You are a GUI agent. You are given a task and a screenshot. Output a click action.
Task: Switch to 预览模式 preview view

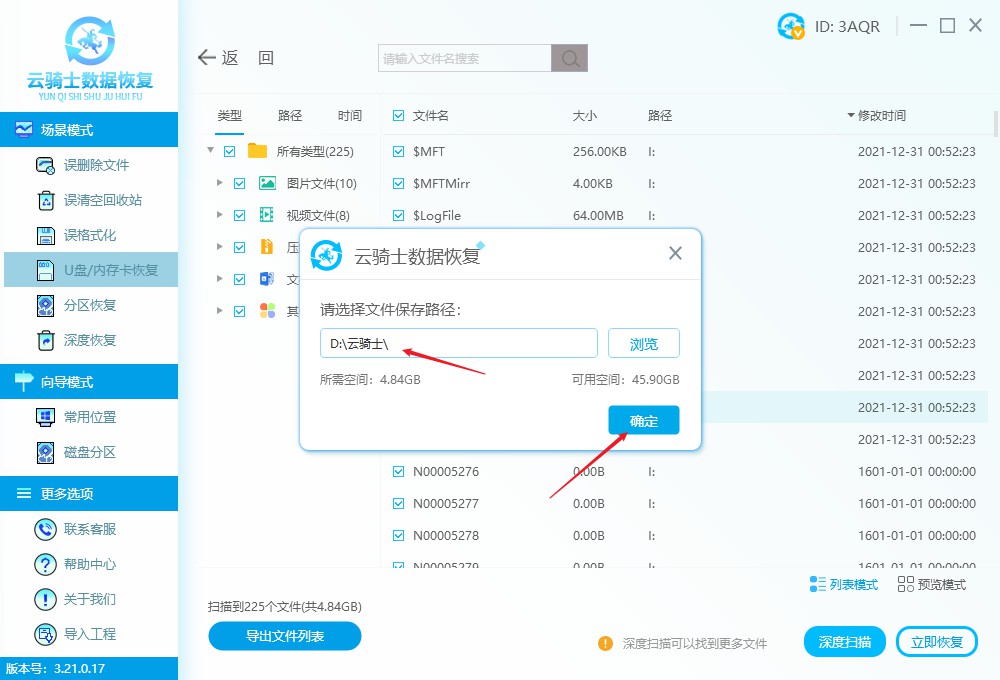point(932,584)
